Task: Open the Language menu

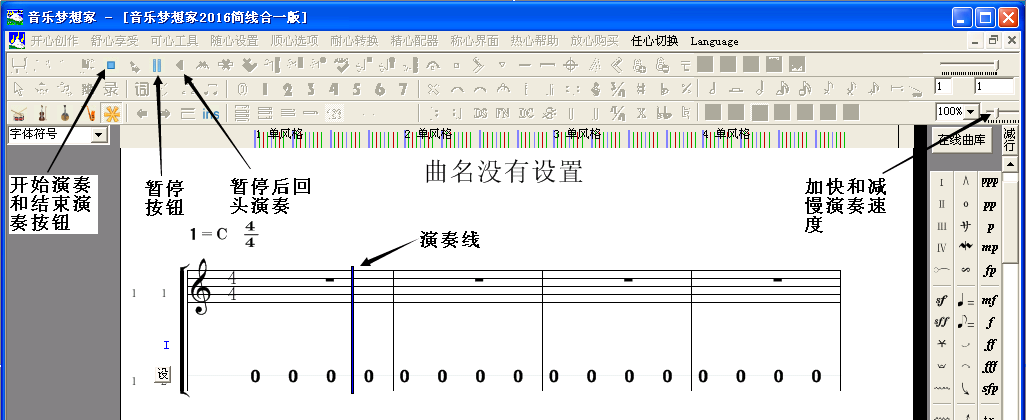Action: coord(714,41)
